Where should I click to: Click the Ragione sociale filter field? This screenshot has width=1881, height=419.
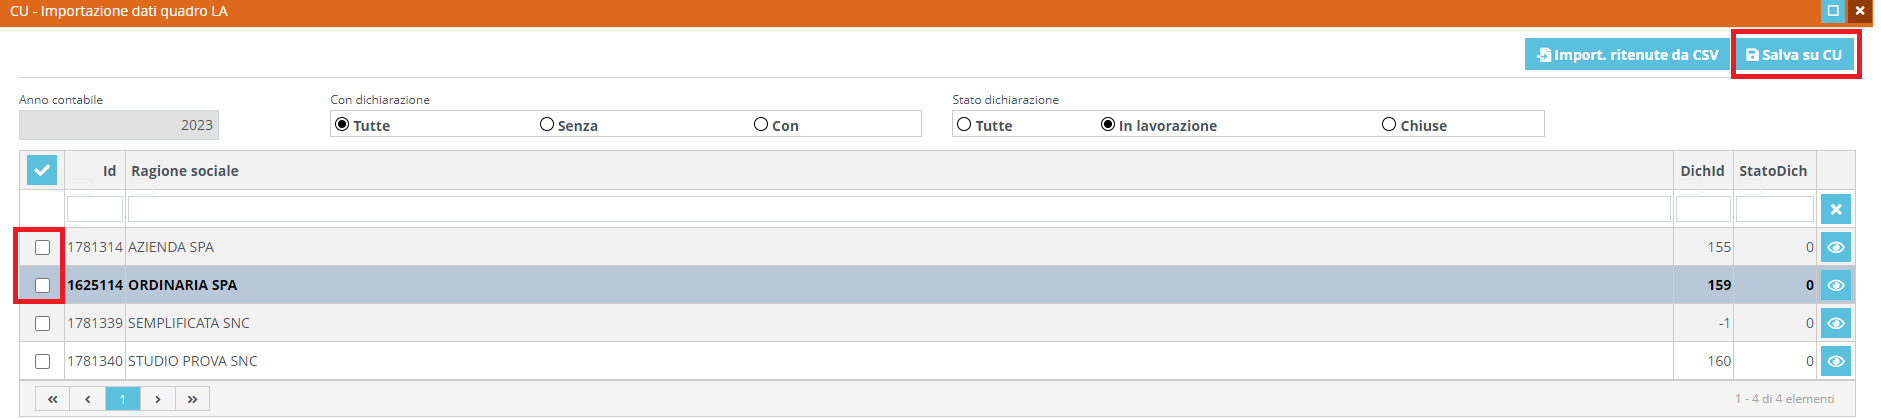pos(898,209)
